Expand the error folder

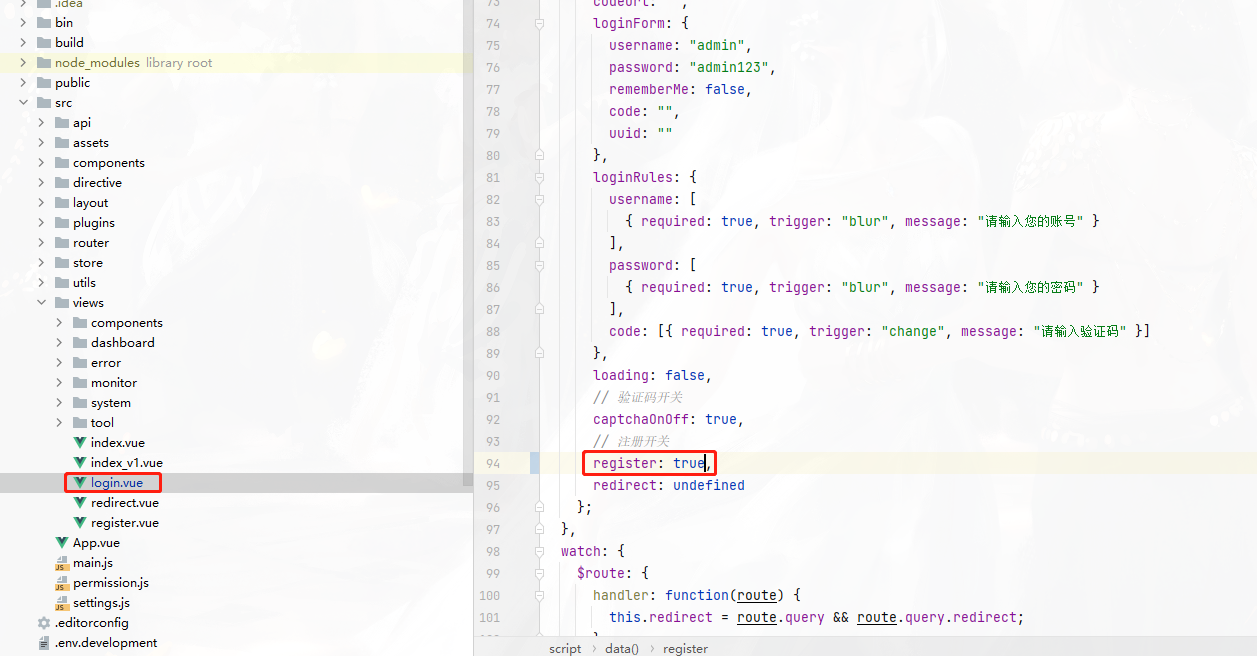[x=59, y=363]
